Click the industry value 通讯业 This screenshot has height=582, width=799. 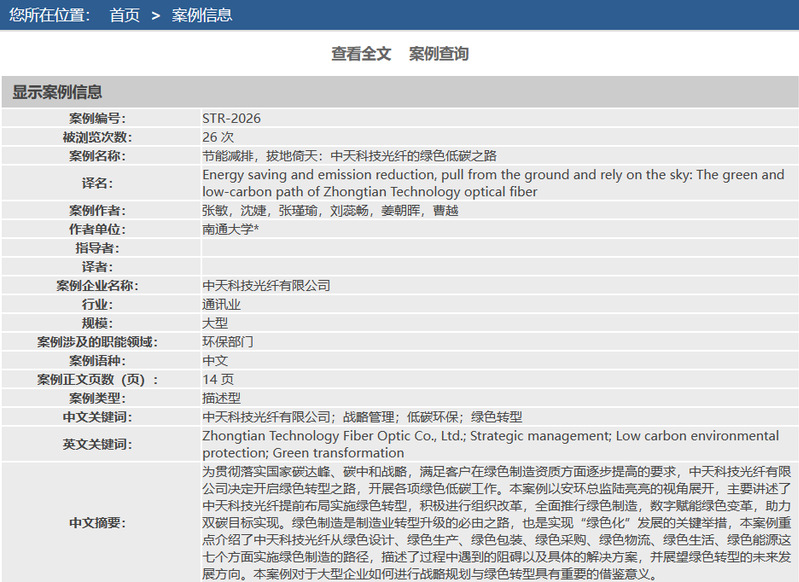tap(221, 304)
